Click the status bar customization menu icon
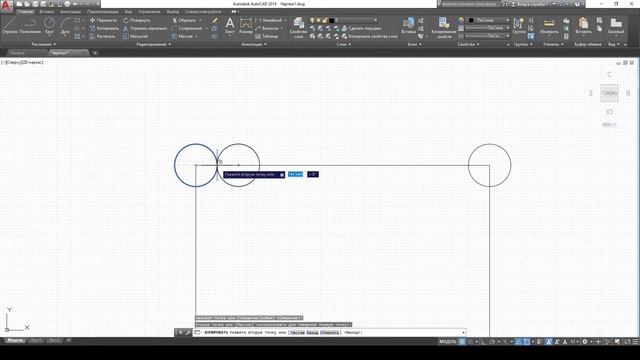Viewport: 640px width, 360px height. coord(635,342)
